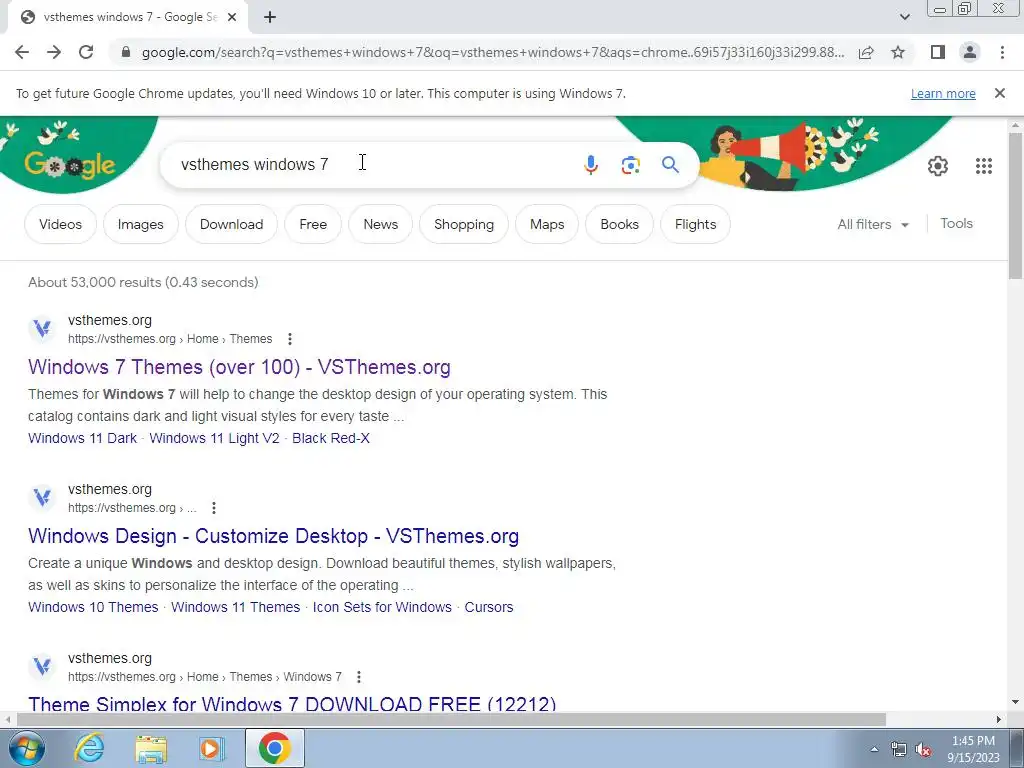Open the muted volume tray icon

923,750
